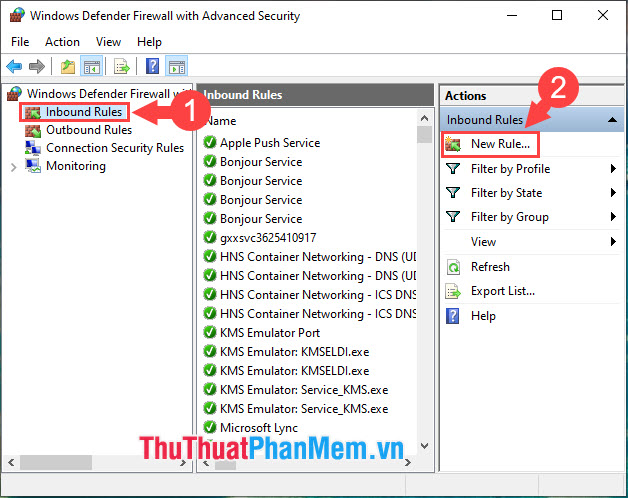Click the tree pane scroll left arrow
The image size is (628, 498).
point(11,463)
